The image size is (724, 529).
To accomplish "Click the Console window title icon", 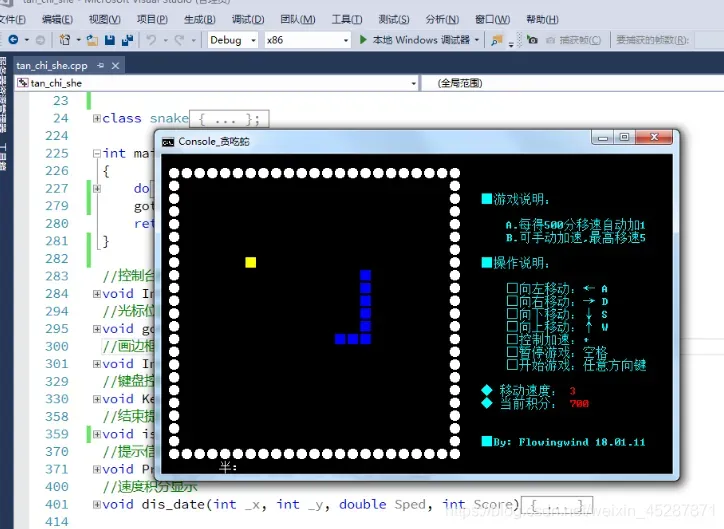I will point(168,142).
